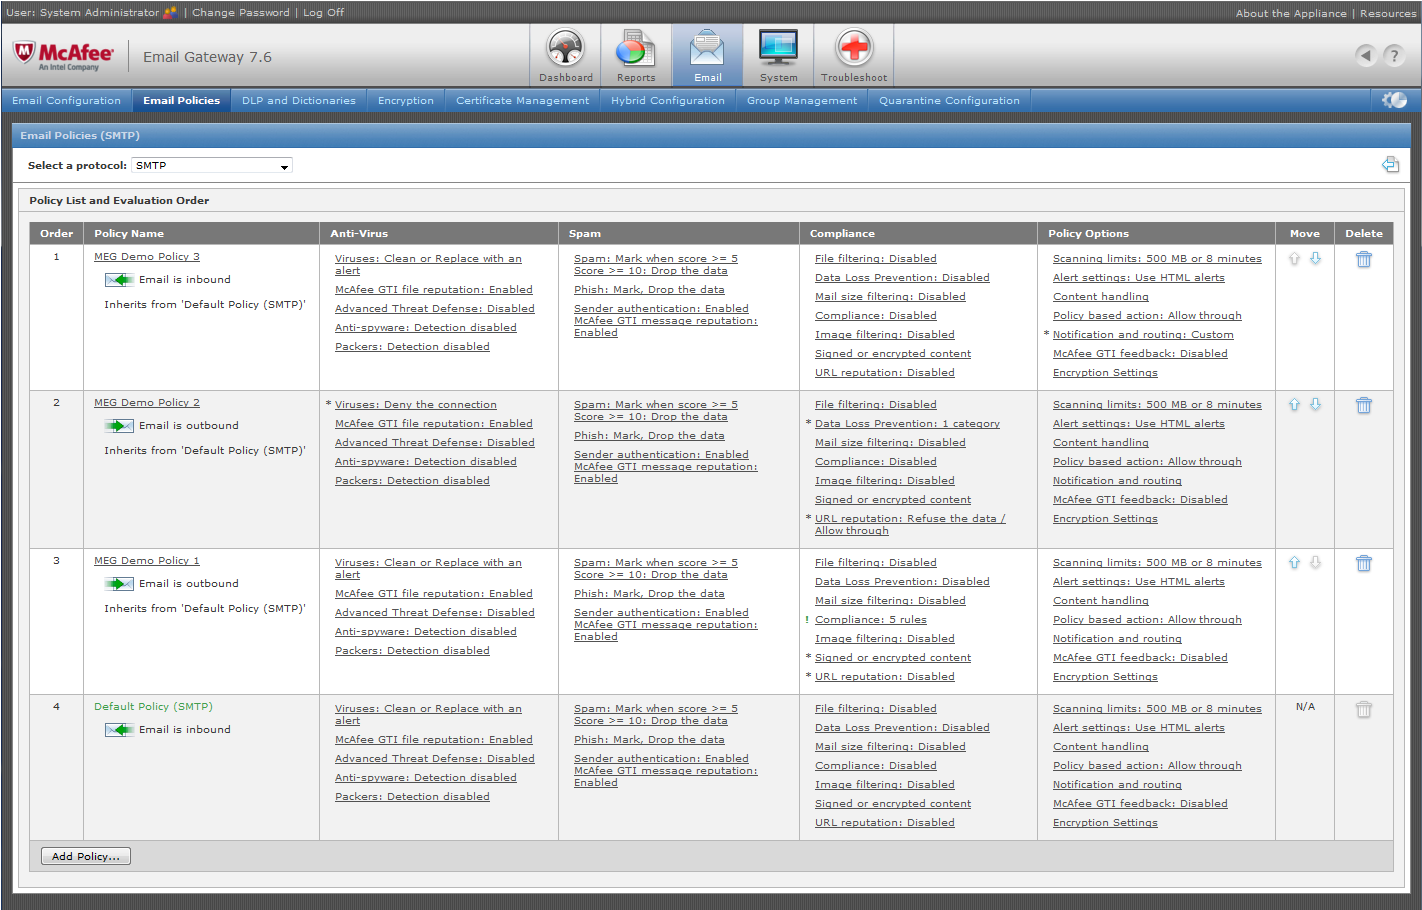Delete MEG Demo Policy 1 with trash icon
The image size is (1422, 910).
point(1363,563)
